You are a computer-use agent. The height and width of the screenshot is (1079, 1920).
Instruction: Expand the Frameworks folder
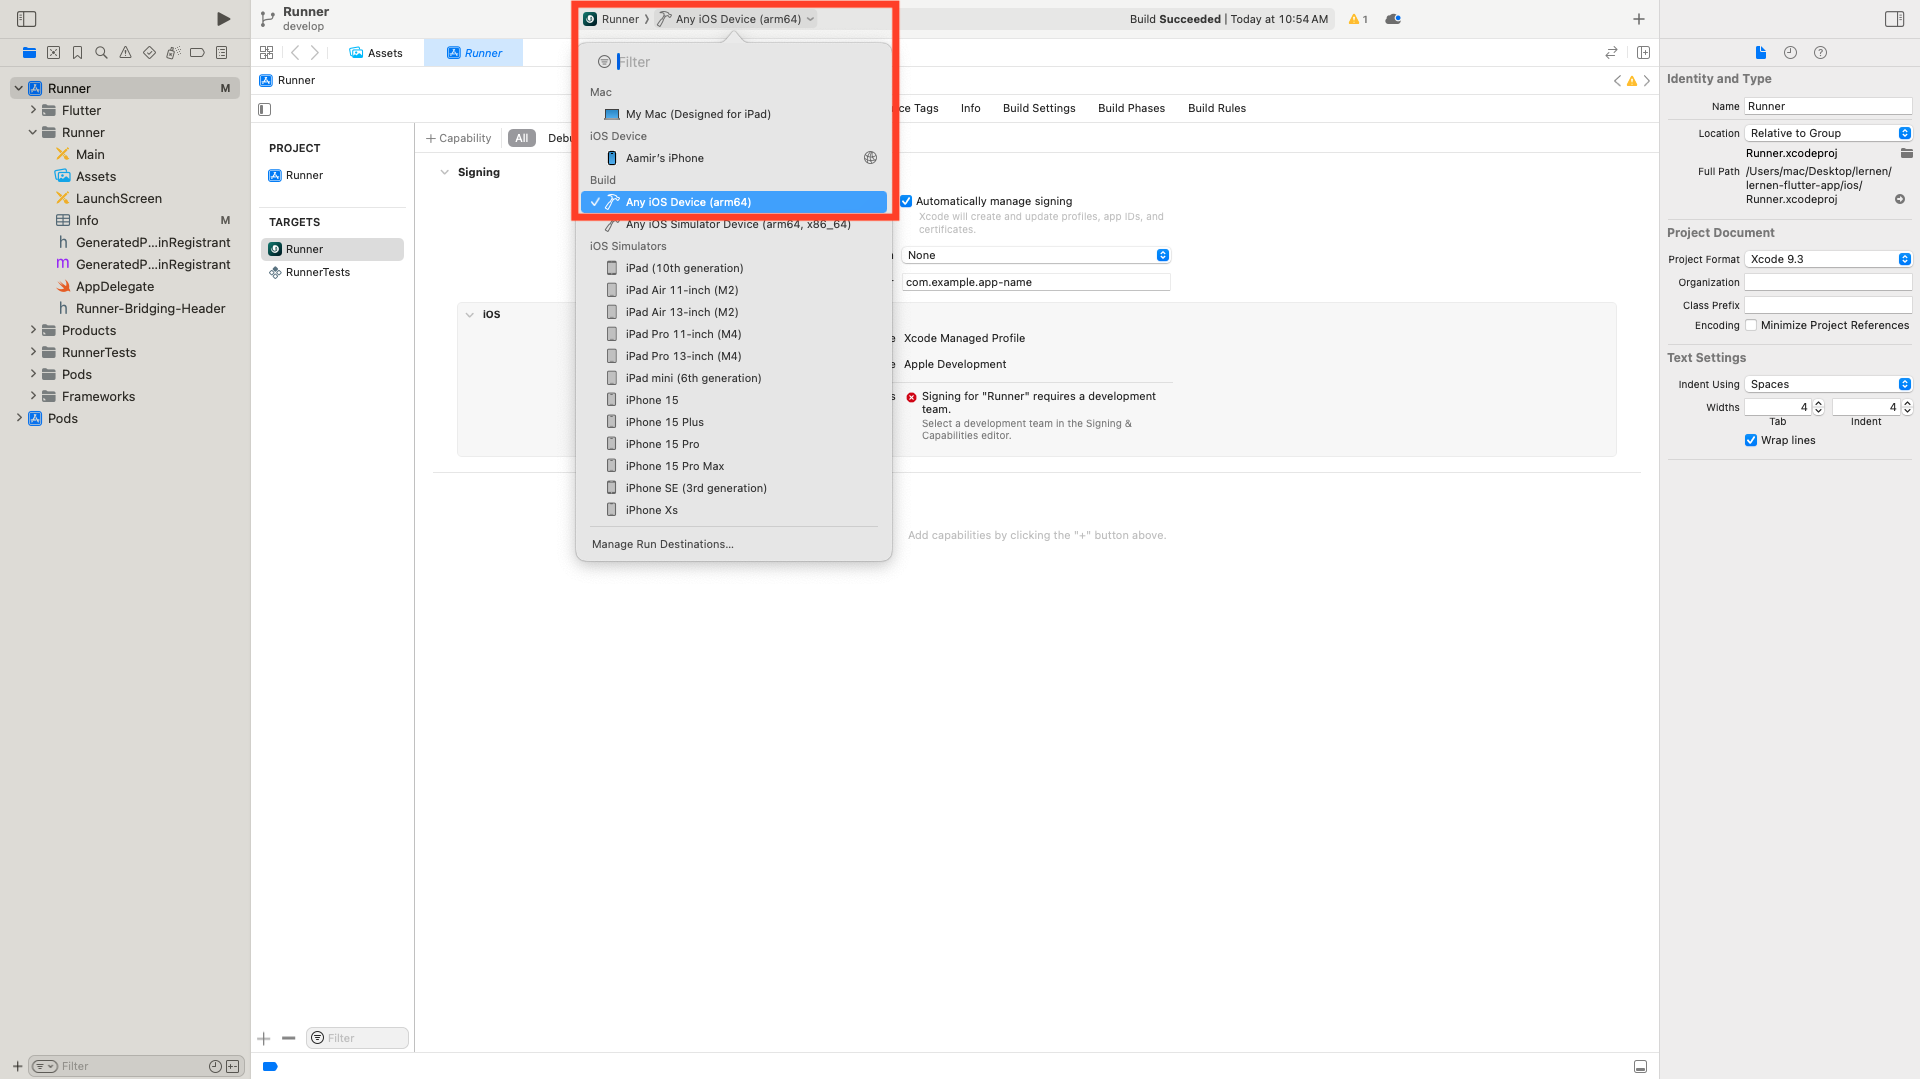tap(33, 396)
